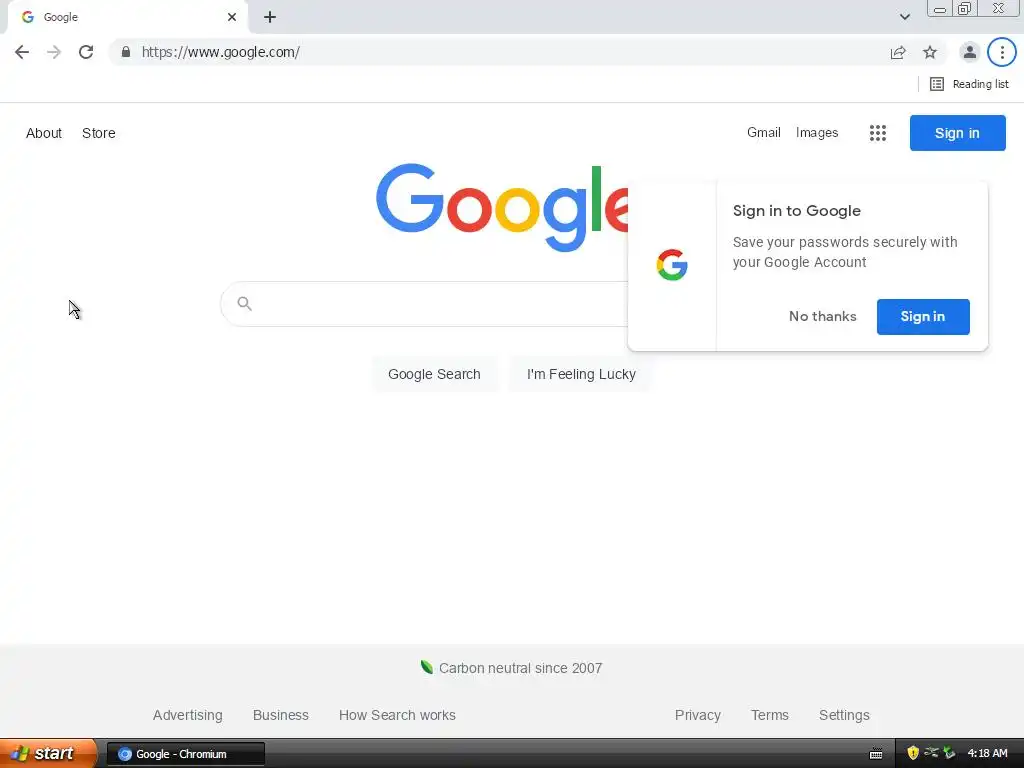The image size is (1024, 768).
Task: Bookmark this page with the star icon
Action: coord(930,52)
